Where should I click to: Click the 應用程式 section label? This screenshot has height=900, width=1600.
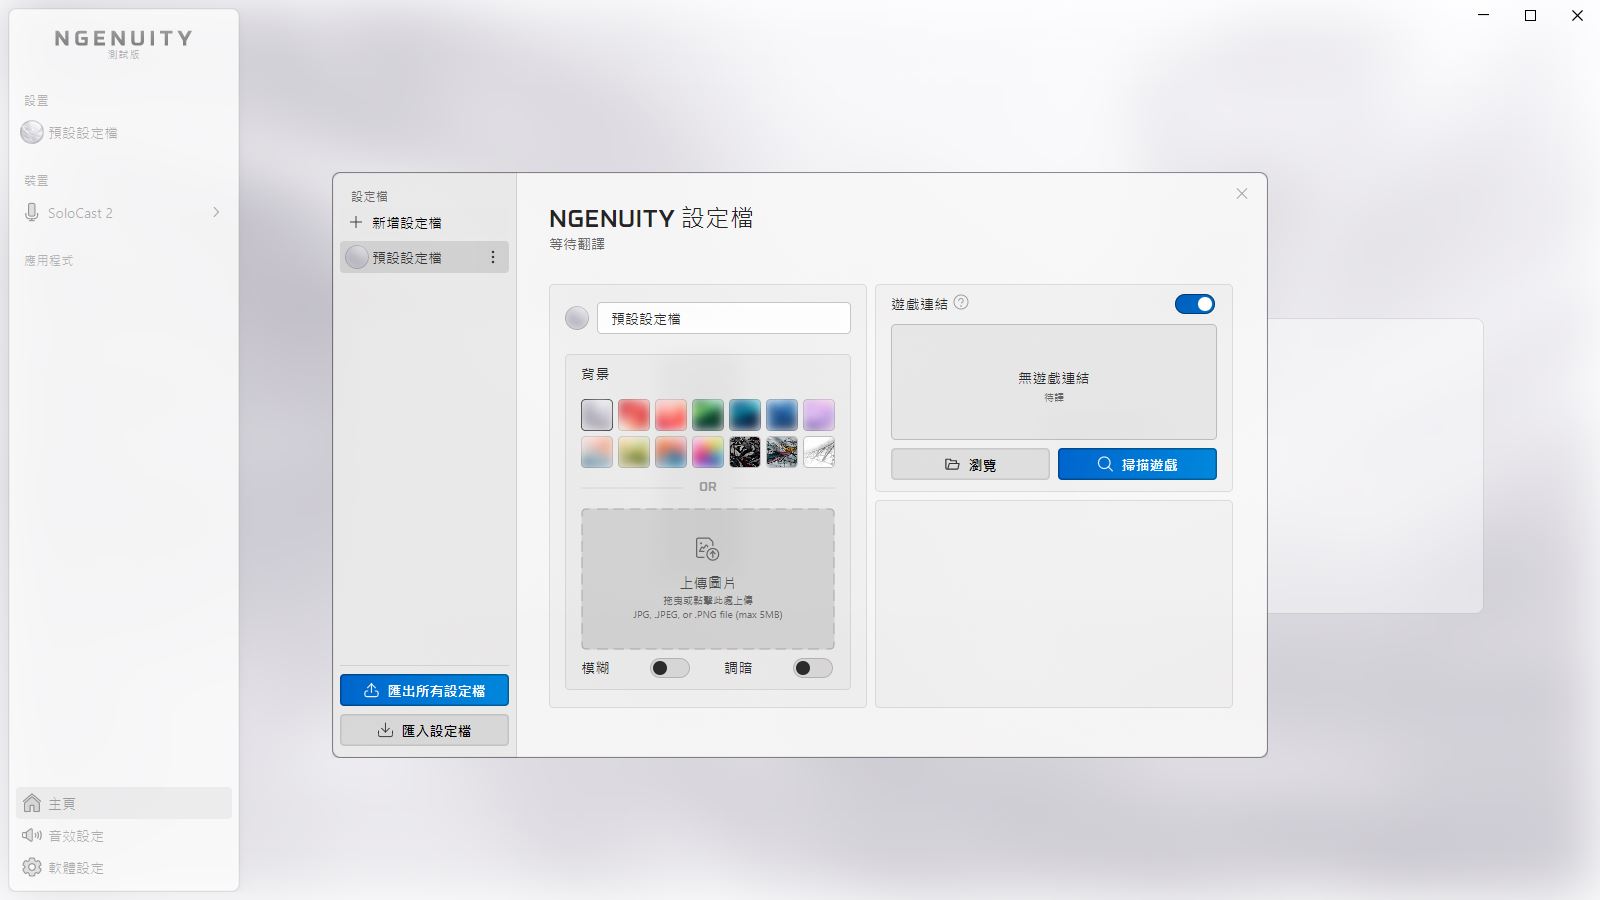pos(49,260)
